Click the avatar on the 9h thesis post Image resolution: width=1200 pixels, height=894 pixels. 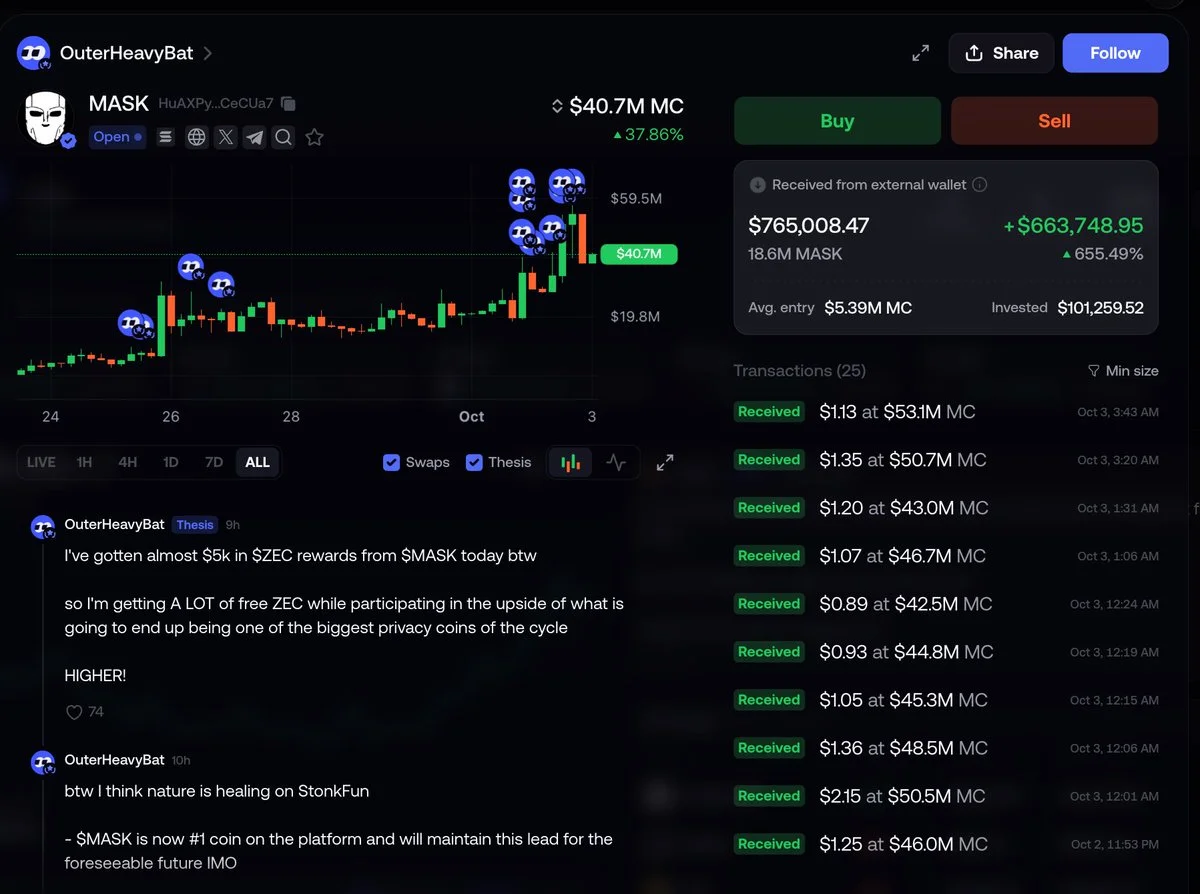coord(42,526)
